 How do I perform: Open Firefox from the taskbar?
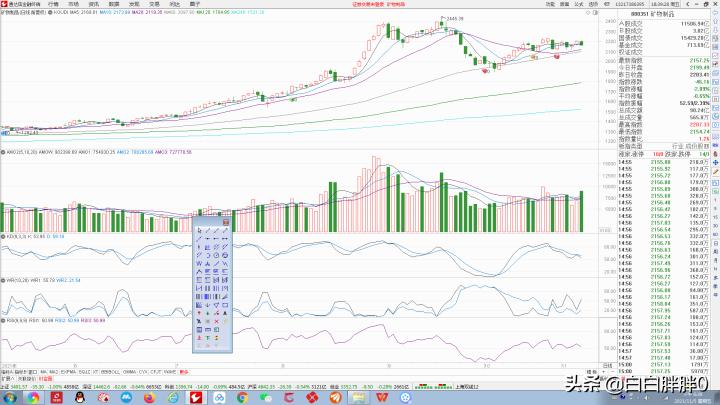(x=149, y=397)
